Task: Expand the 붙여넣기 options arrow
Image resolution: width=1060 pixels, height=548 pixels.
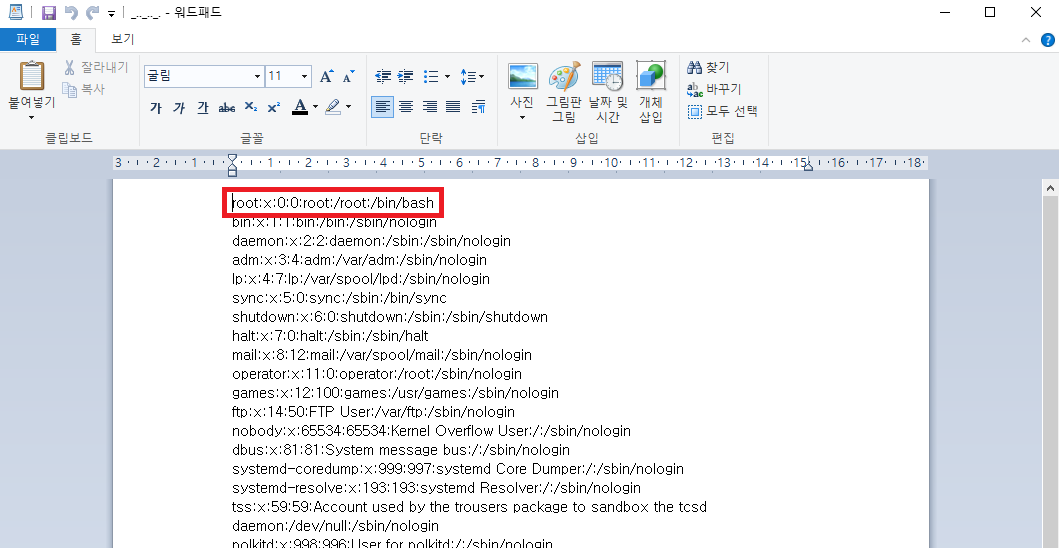Action: (x=32, y=118)
